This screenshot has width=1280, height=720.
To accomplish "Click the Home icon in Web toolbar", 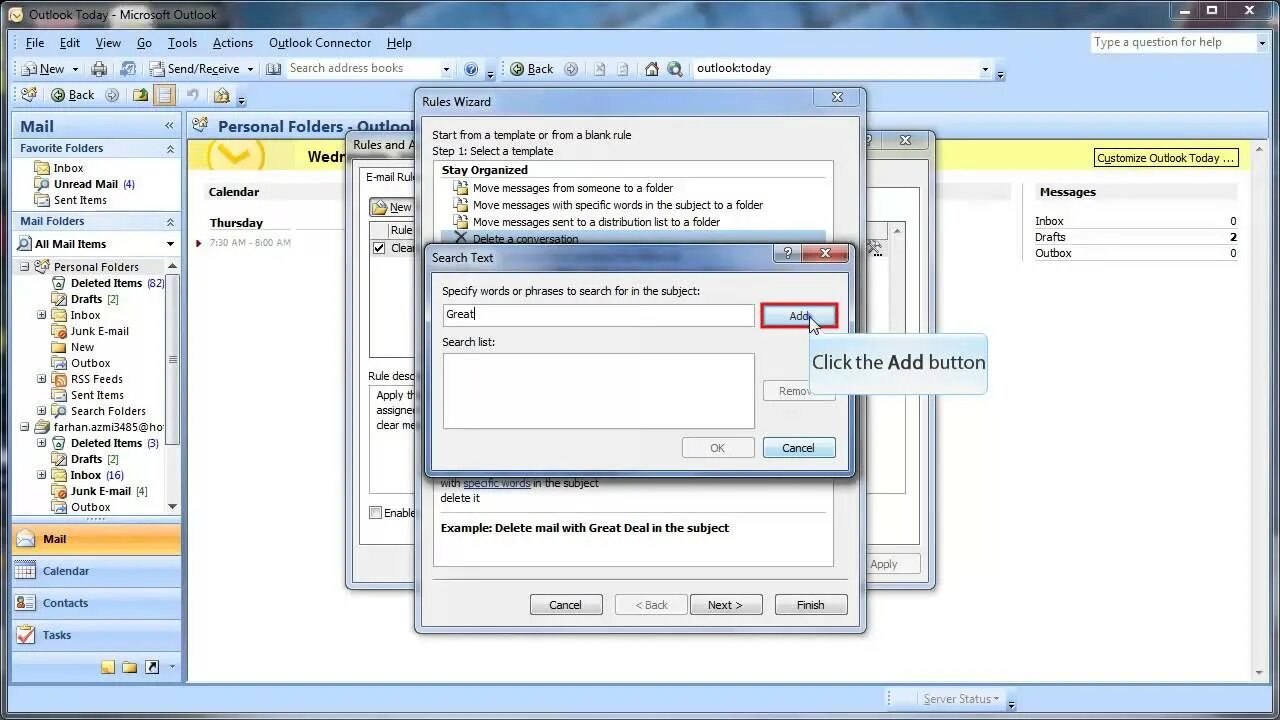I will click(652, 69).
